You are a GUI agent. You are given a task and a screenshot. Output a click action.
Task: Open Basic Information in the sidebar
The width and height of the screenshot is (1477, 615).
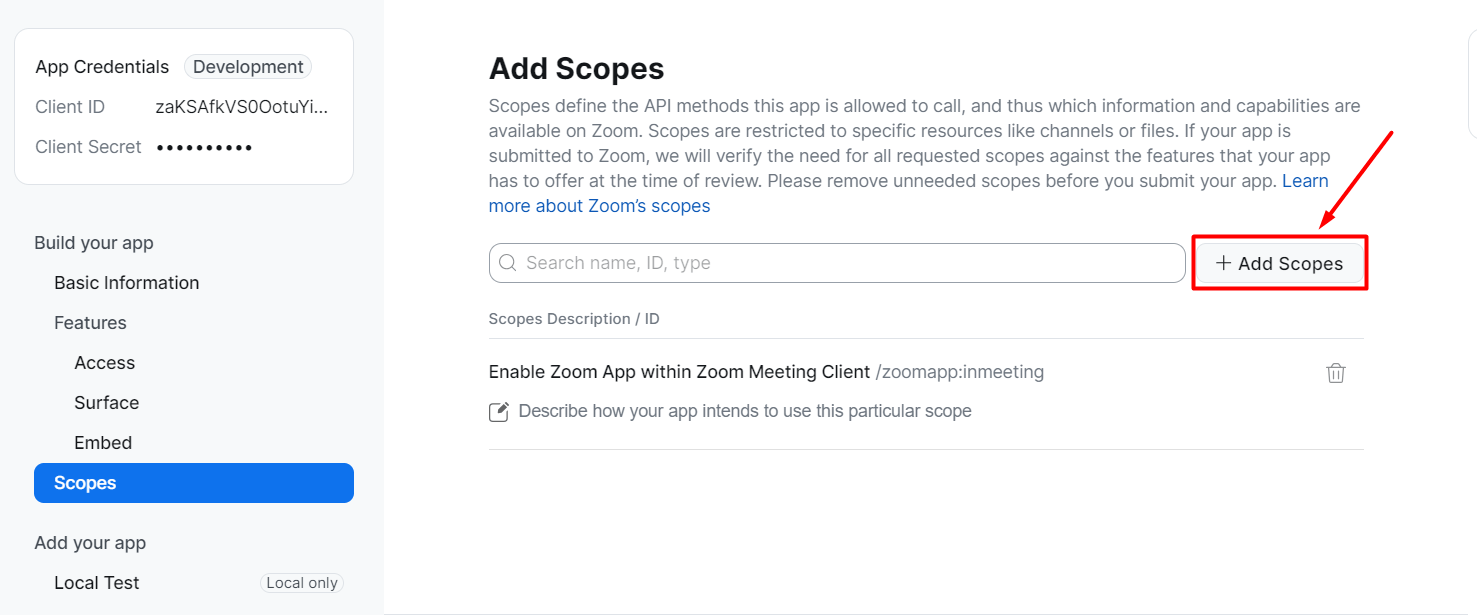[x=126, y=282]
